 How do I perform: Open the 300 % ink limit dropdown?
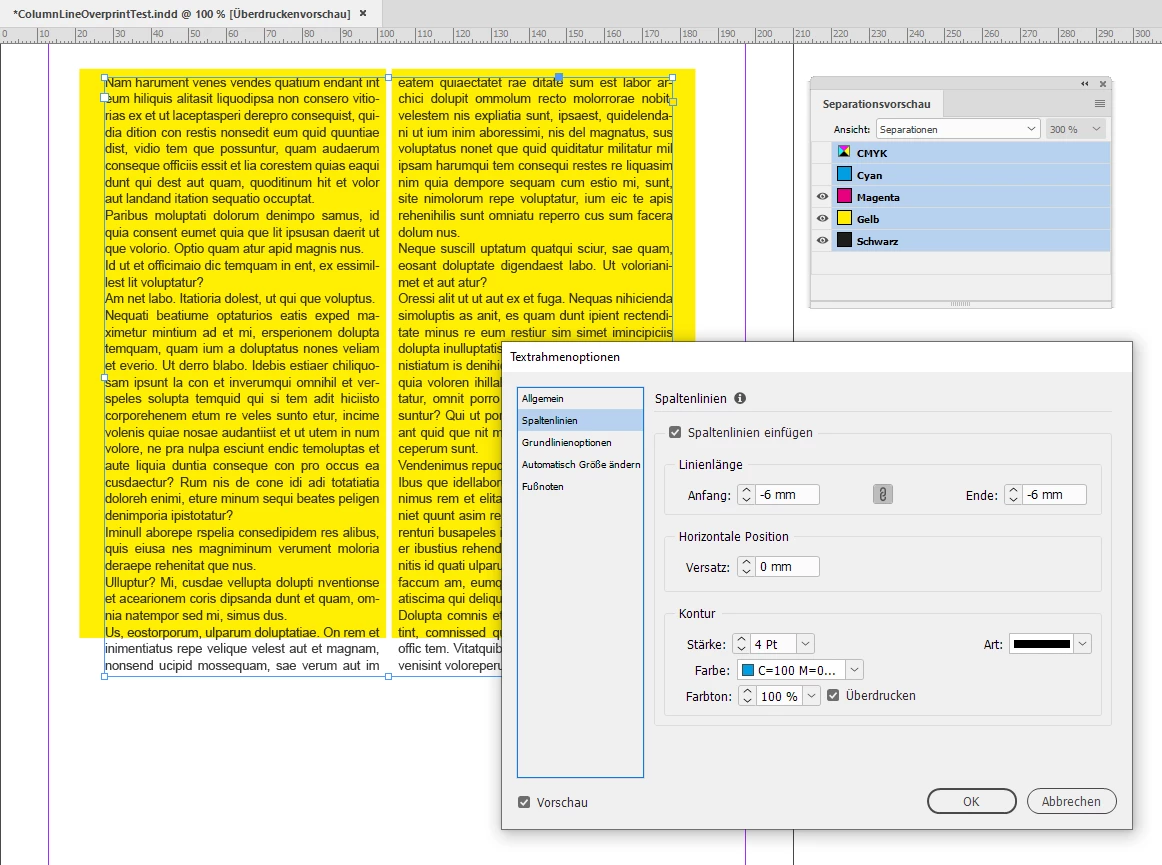(x=1076, y=129)
